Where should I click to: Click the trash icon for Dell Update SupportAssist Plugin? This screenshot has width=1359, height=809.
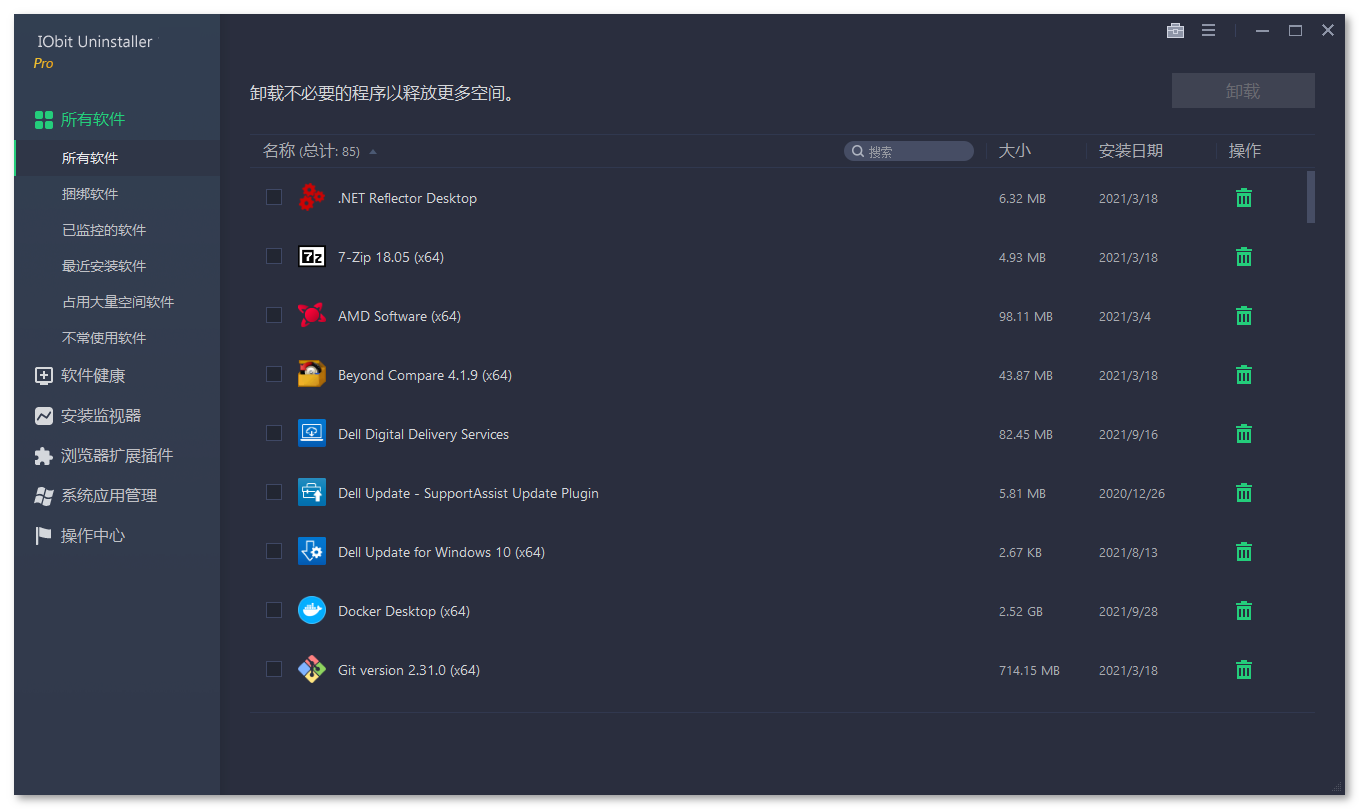[1244, 493]
